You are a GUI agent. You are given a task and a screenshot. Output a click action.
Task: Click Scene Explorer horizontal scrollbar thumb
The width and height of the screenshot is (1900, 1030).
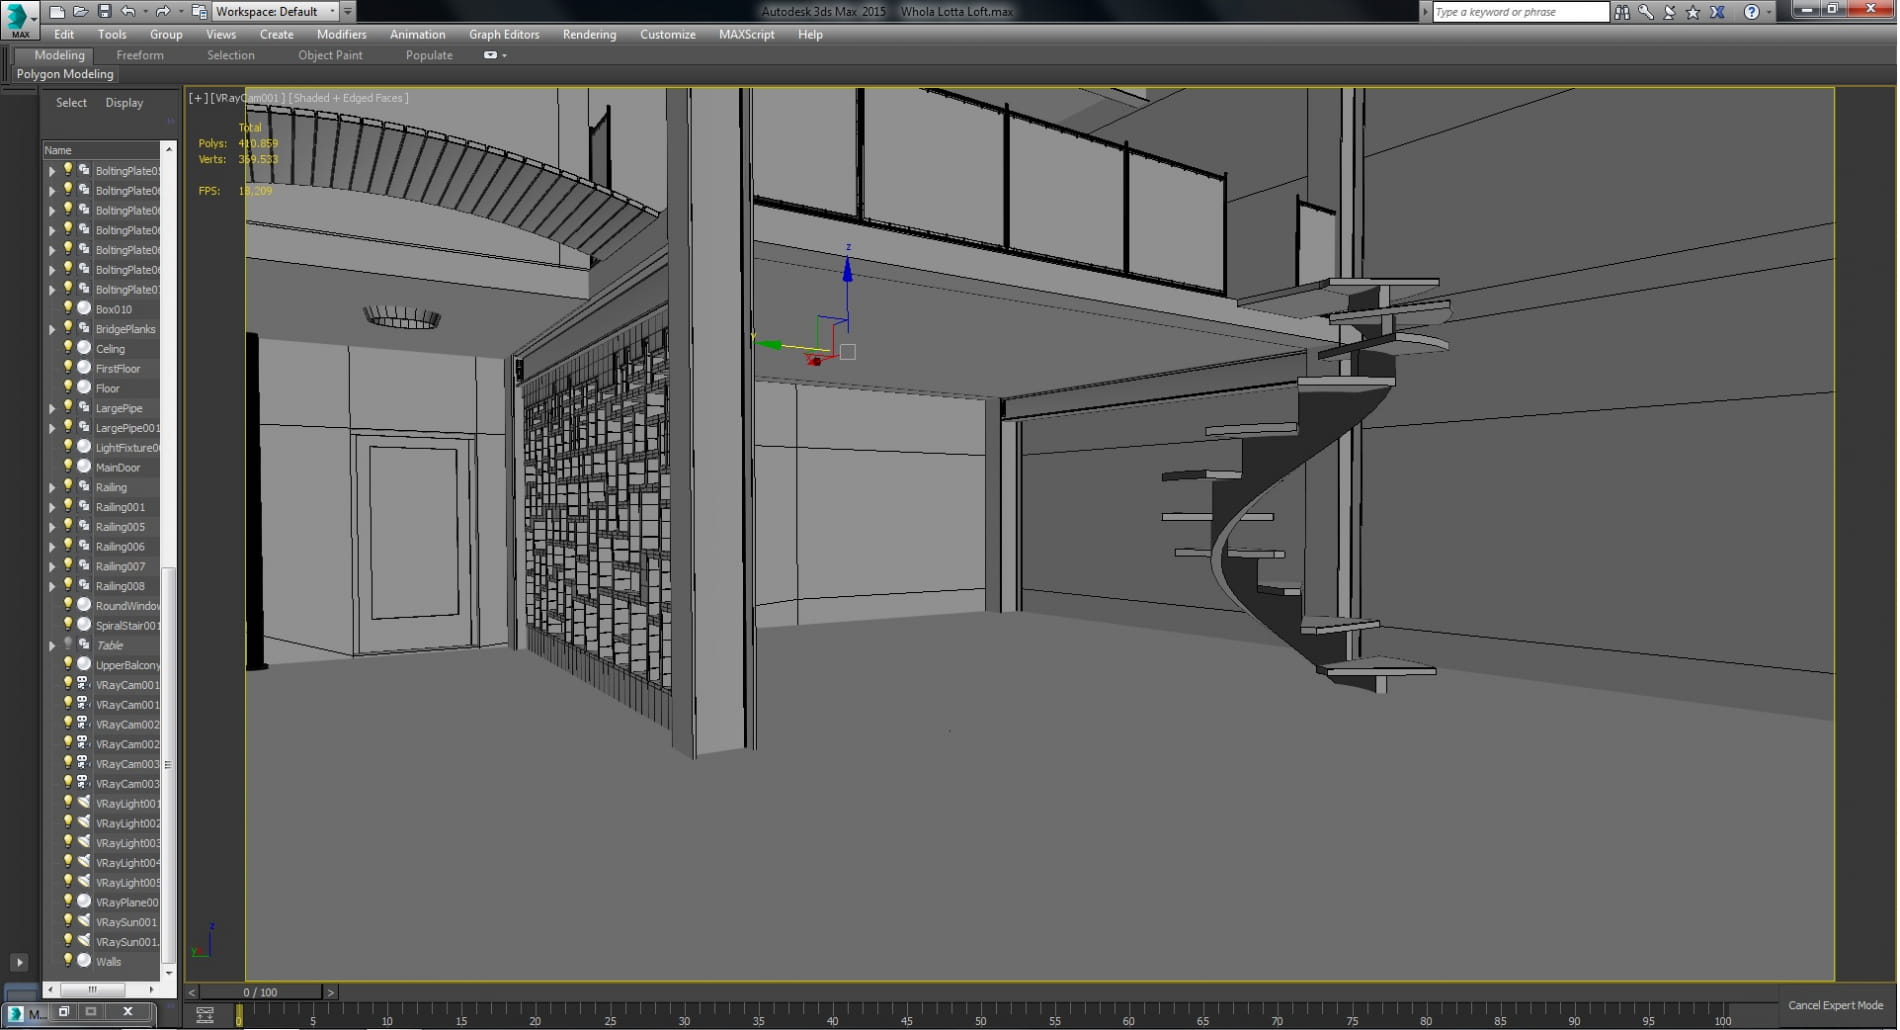pyautogui.click(x=93, y=989)
